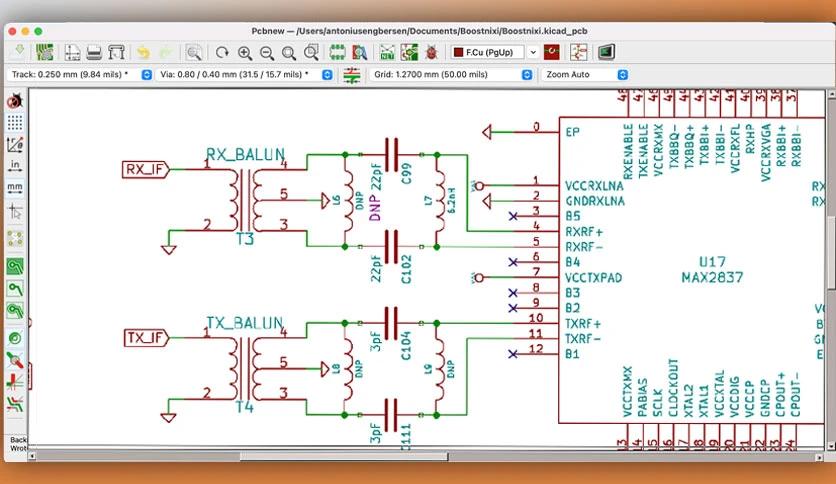
Task: Open the Page Settings icon
Action: [72, 52]
